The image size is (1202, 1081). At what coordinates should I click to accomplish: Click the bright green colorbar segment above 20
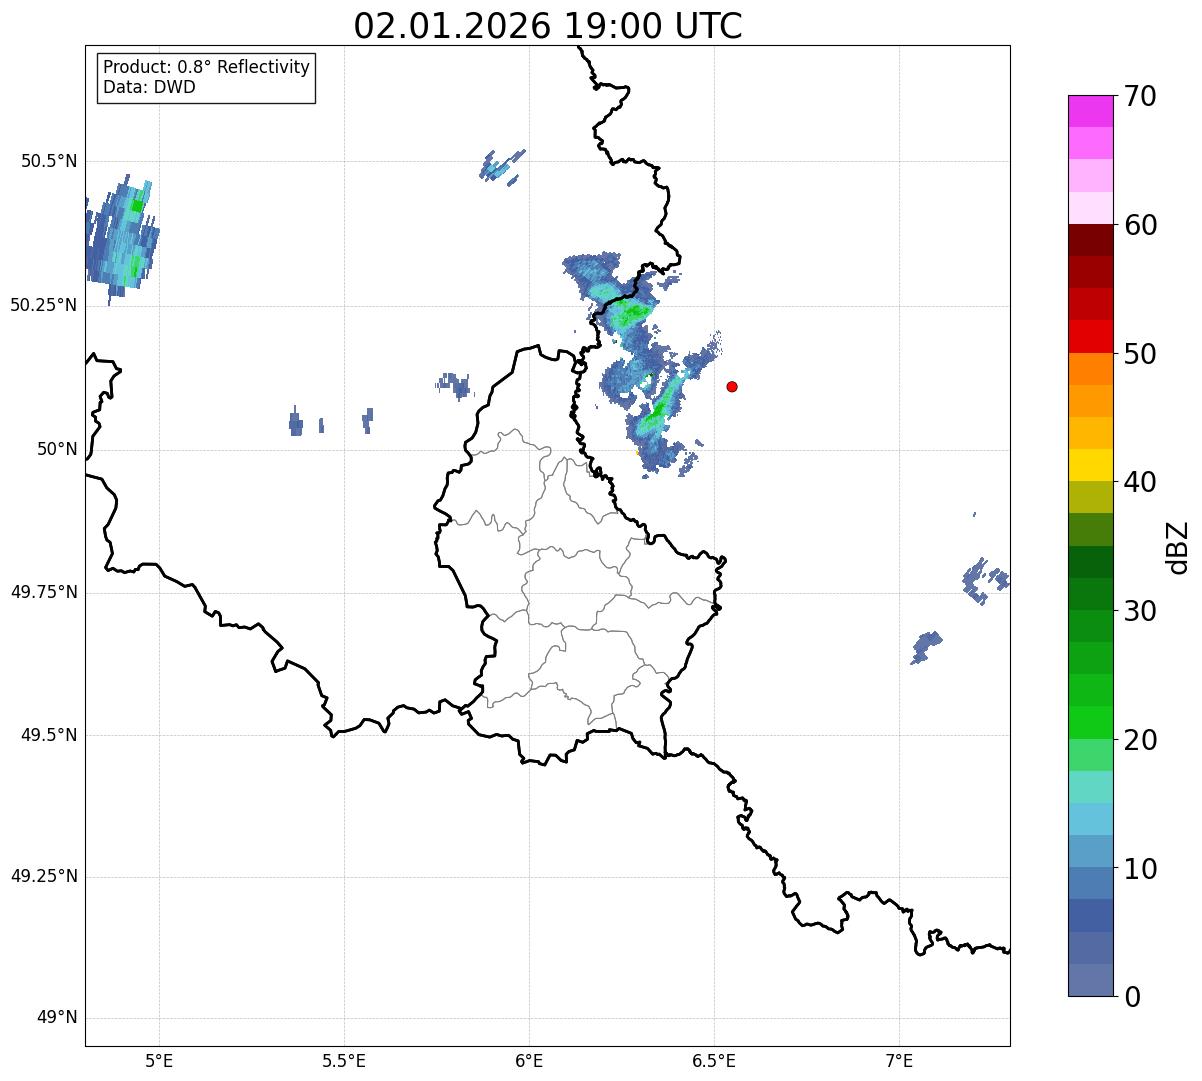coord(1090,723)
